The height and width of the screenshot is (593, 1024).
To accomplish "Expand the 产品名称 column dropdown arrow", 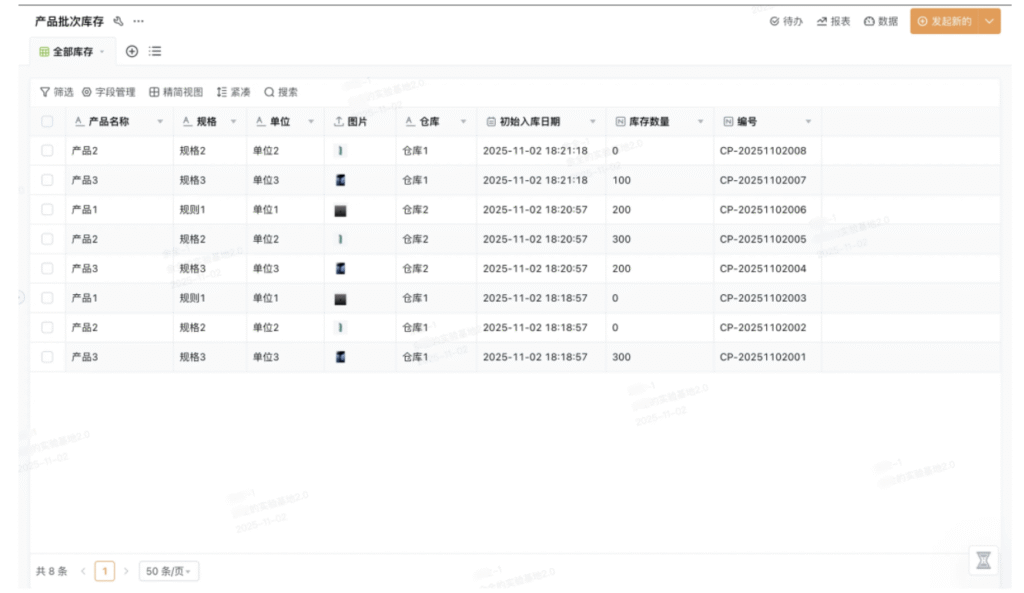I will (x=160, y=122).
